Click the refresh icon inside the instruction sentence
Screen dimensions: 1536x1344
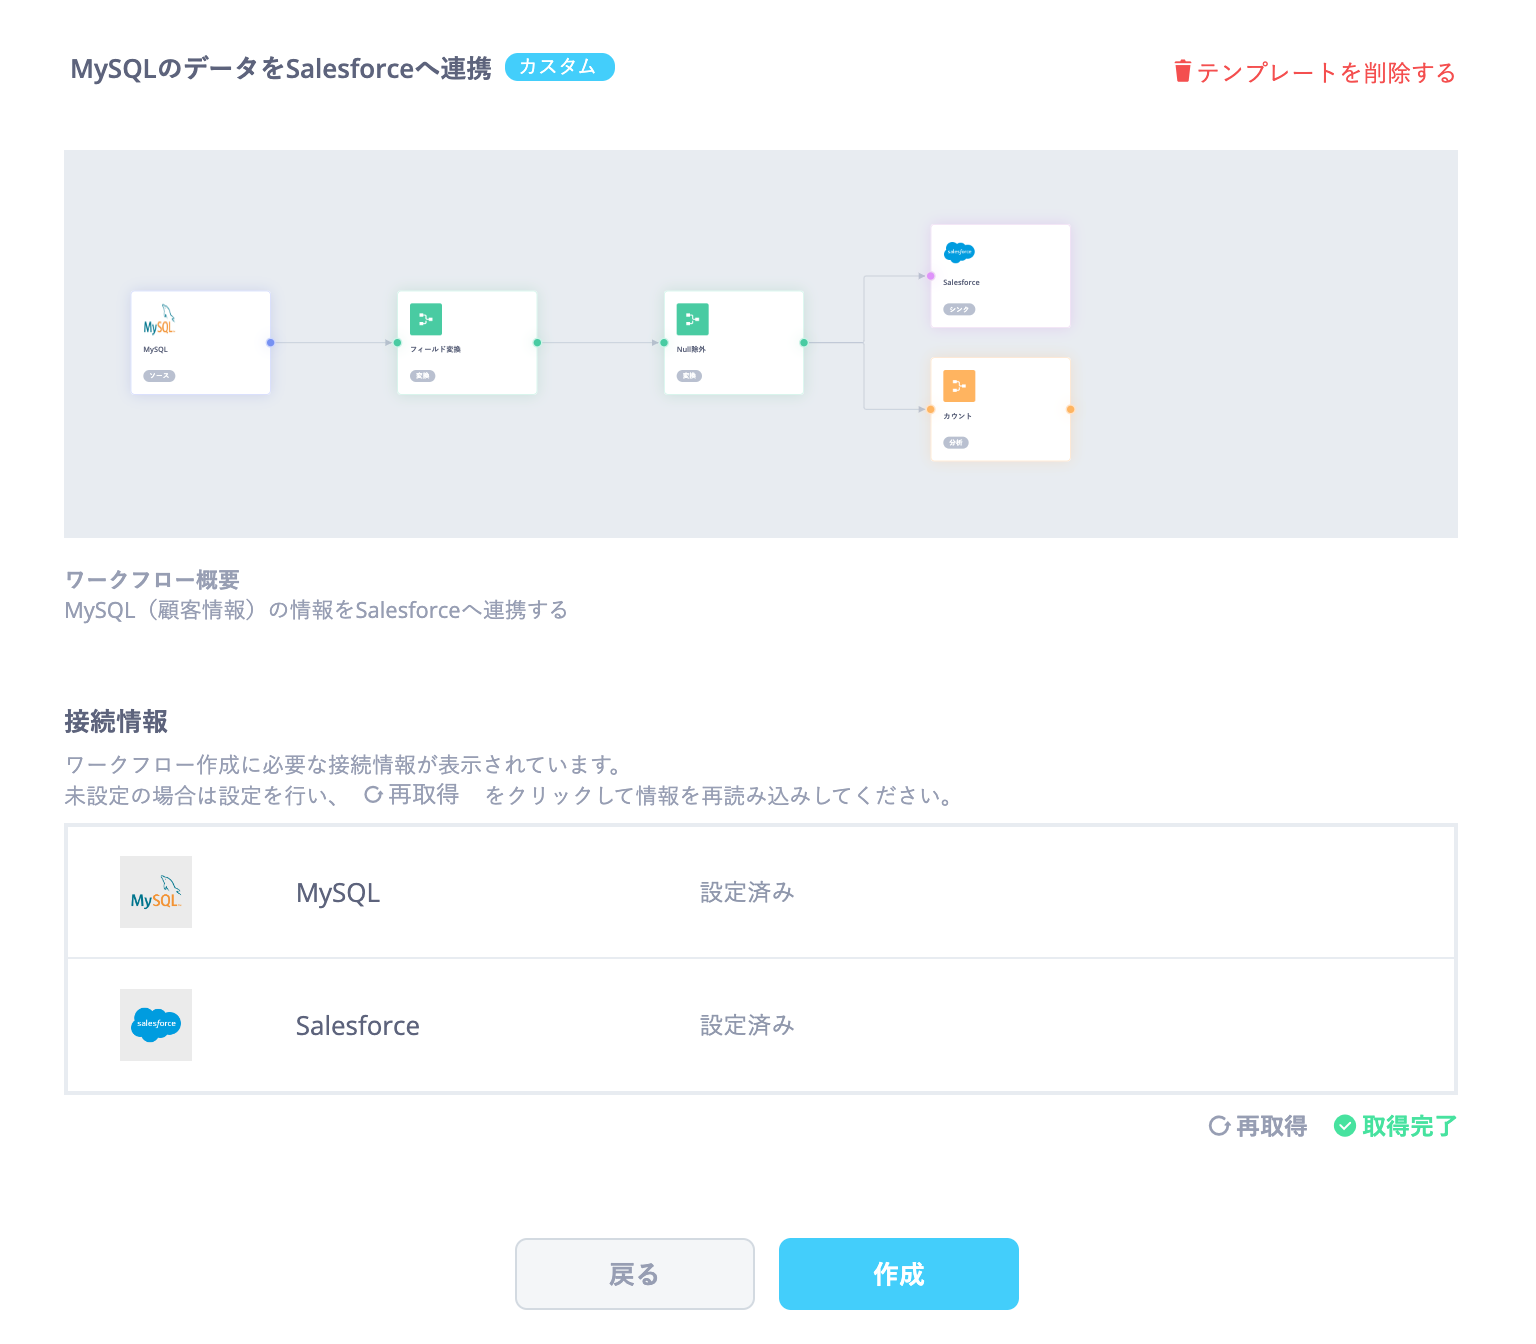tap(373, 795)
